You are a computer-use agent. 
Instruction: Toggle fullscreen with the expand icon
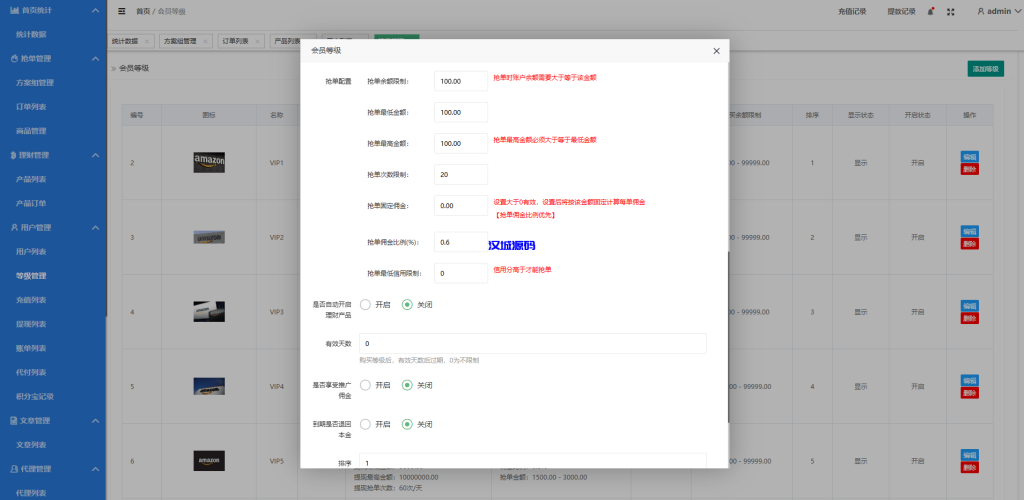coord(951,11)
